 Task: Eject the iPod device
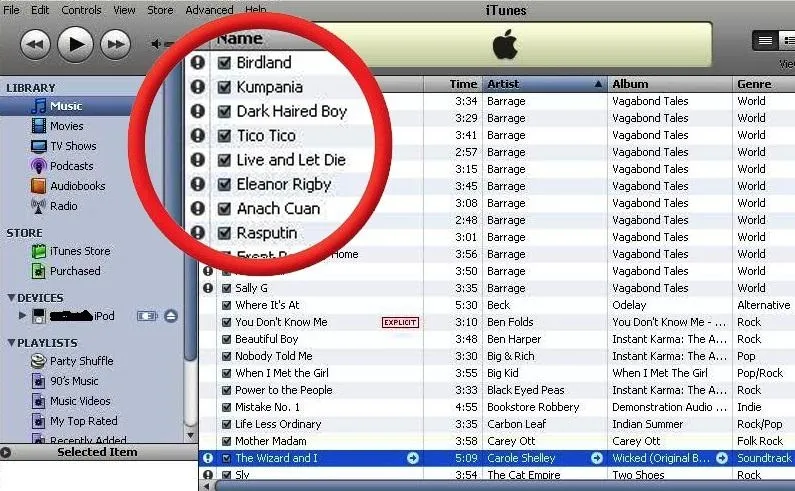tap(171, 316)
